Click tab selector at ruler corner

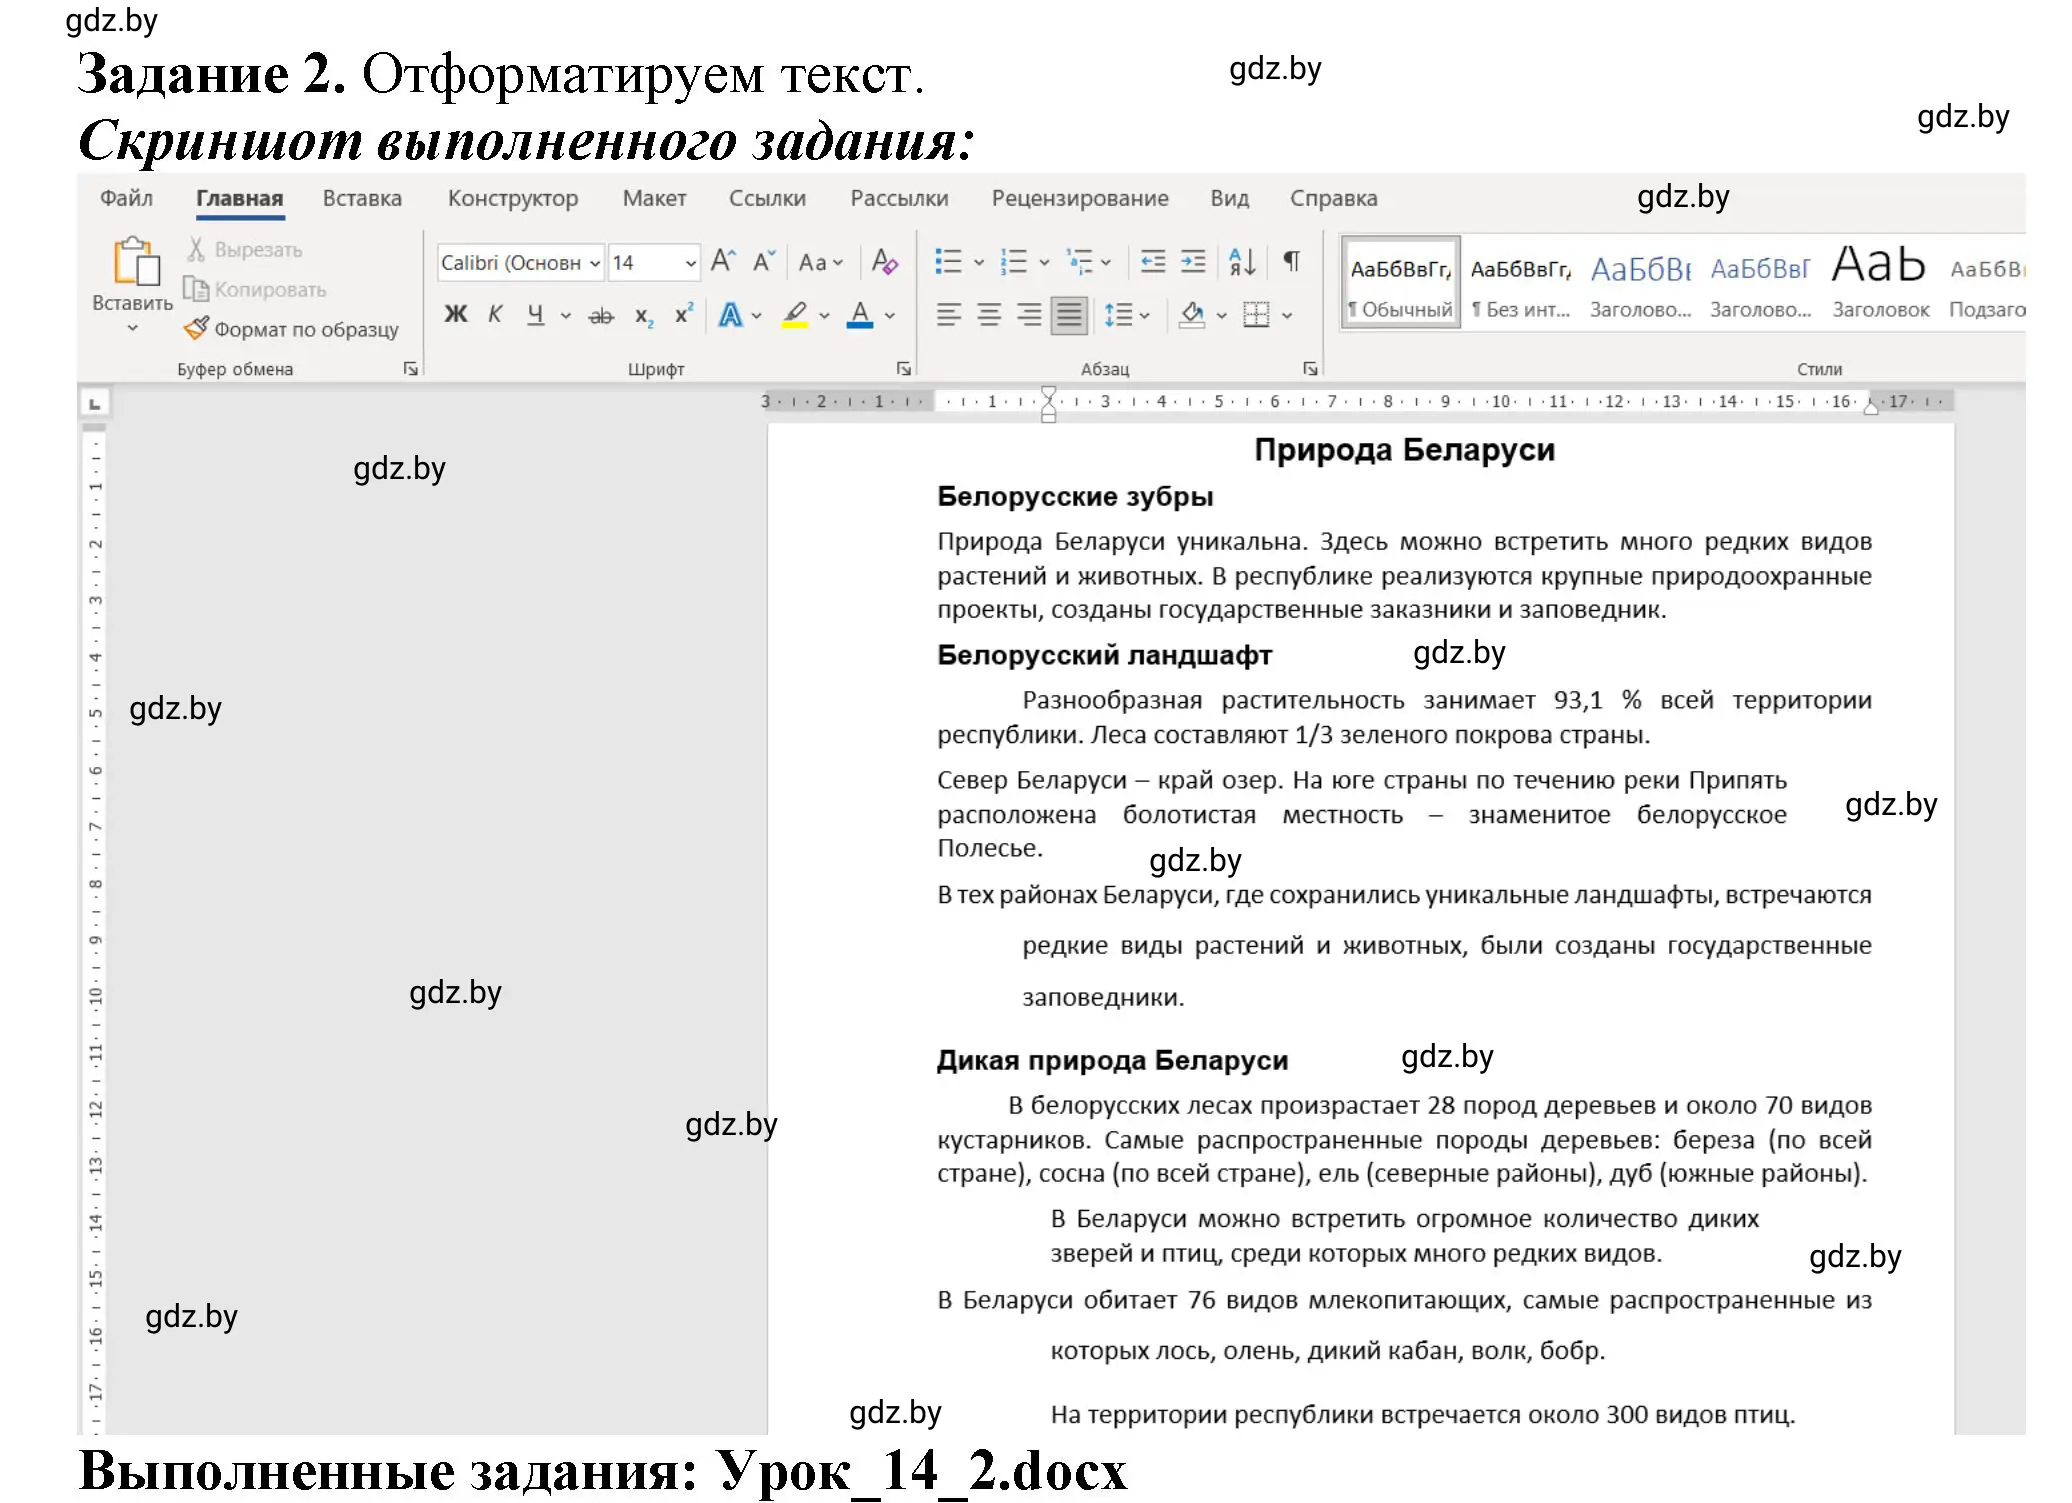pyautogui.click(x=95, y=404)
